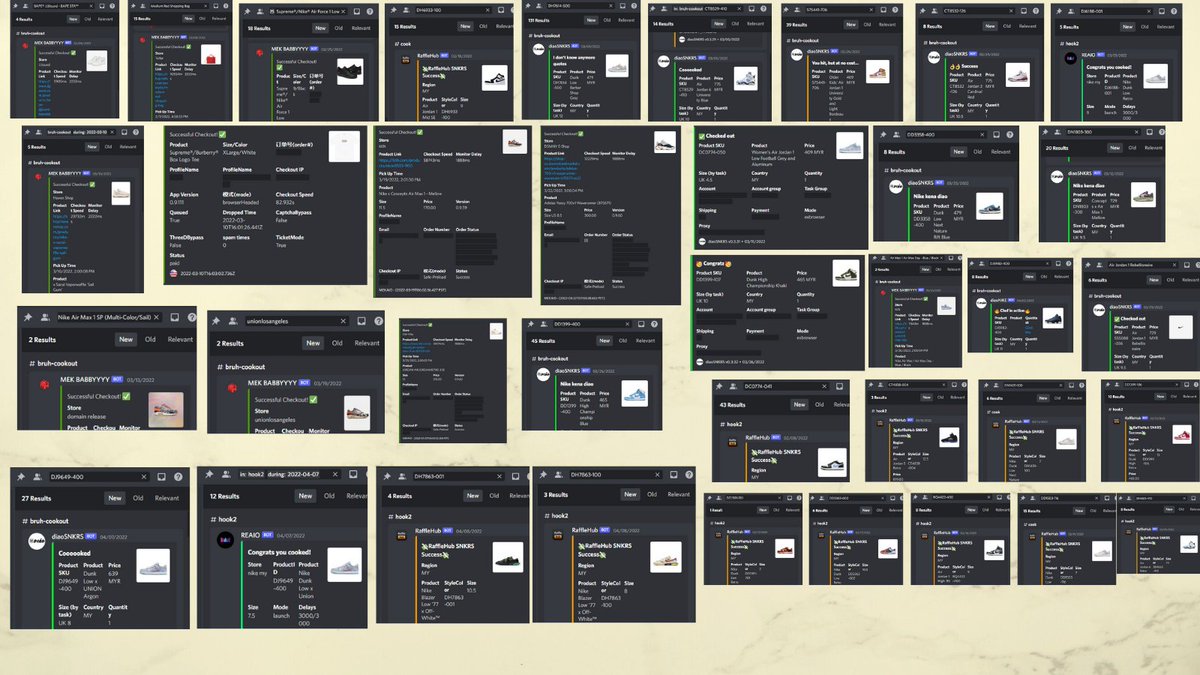Select the Relevant tab in the unionlosangeles results

[367, 343]
